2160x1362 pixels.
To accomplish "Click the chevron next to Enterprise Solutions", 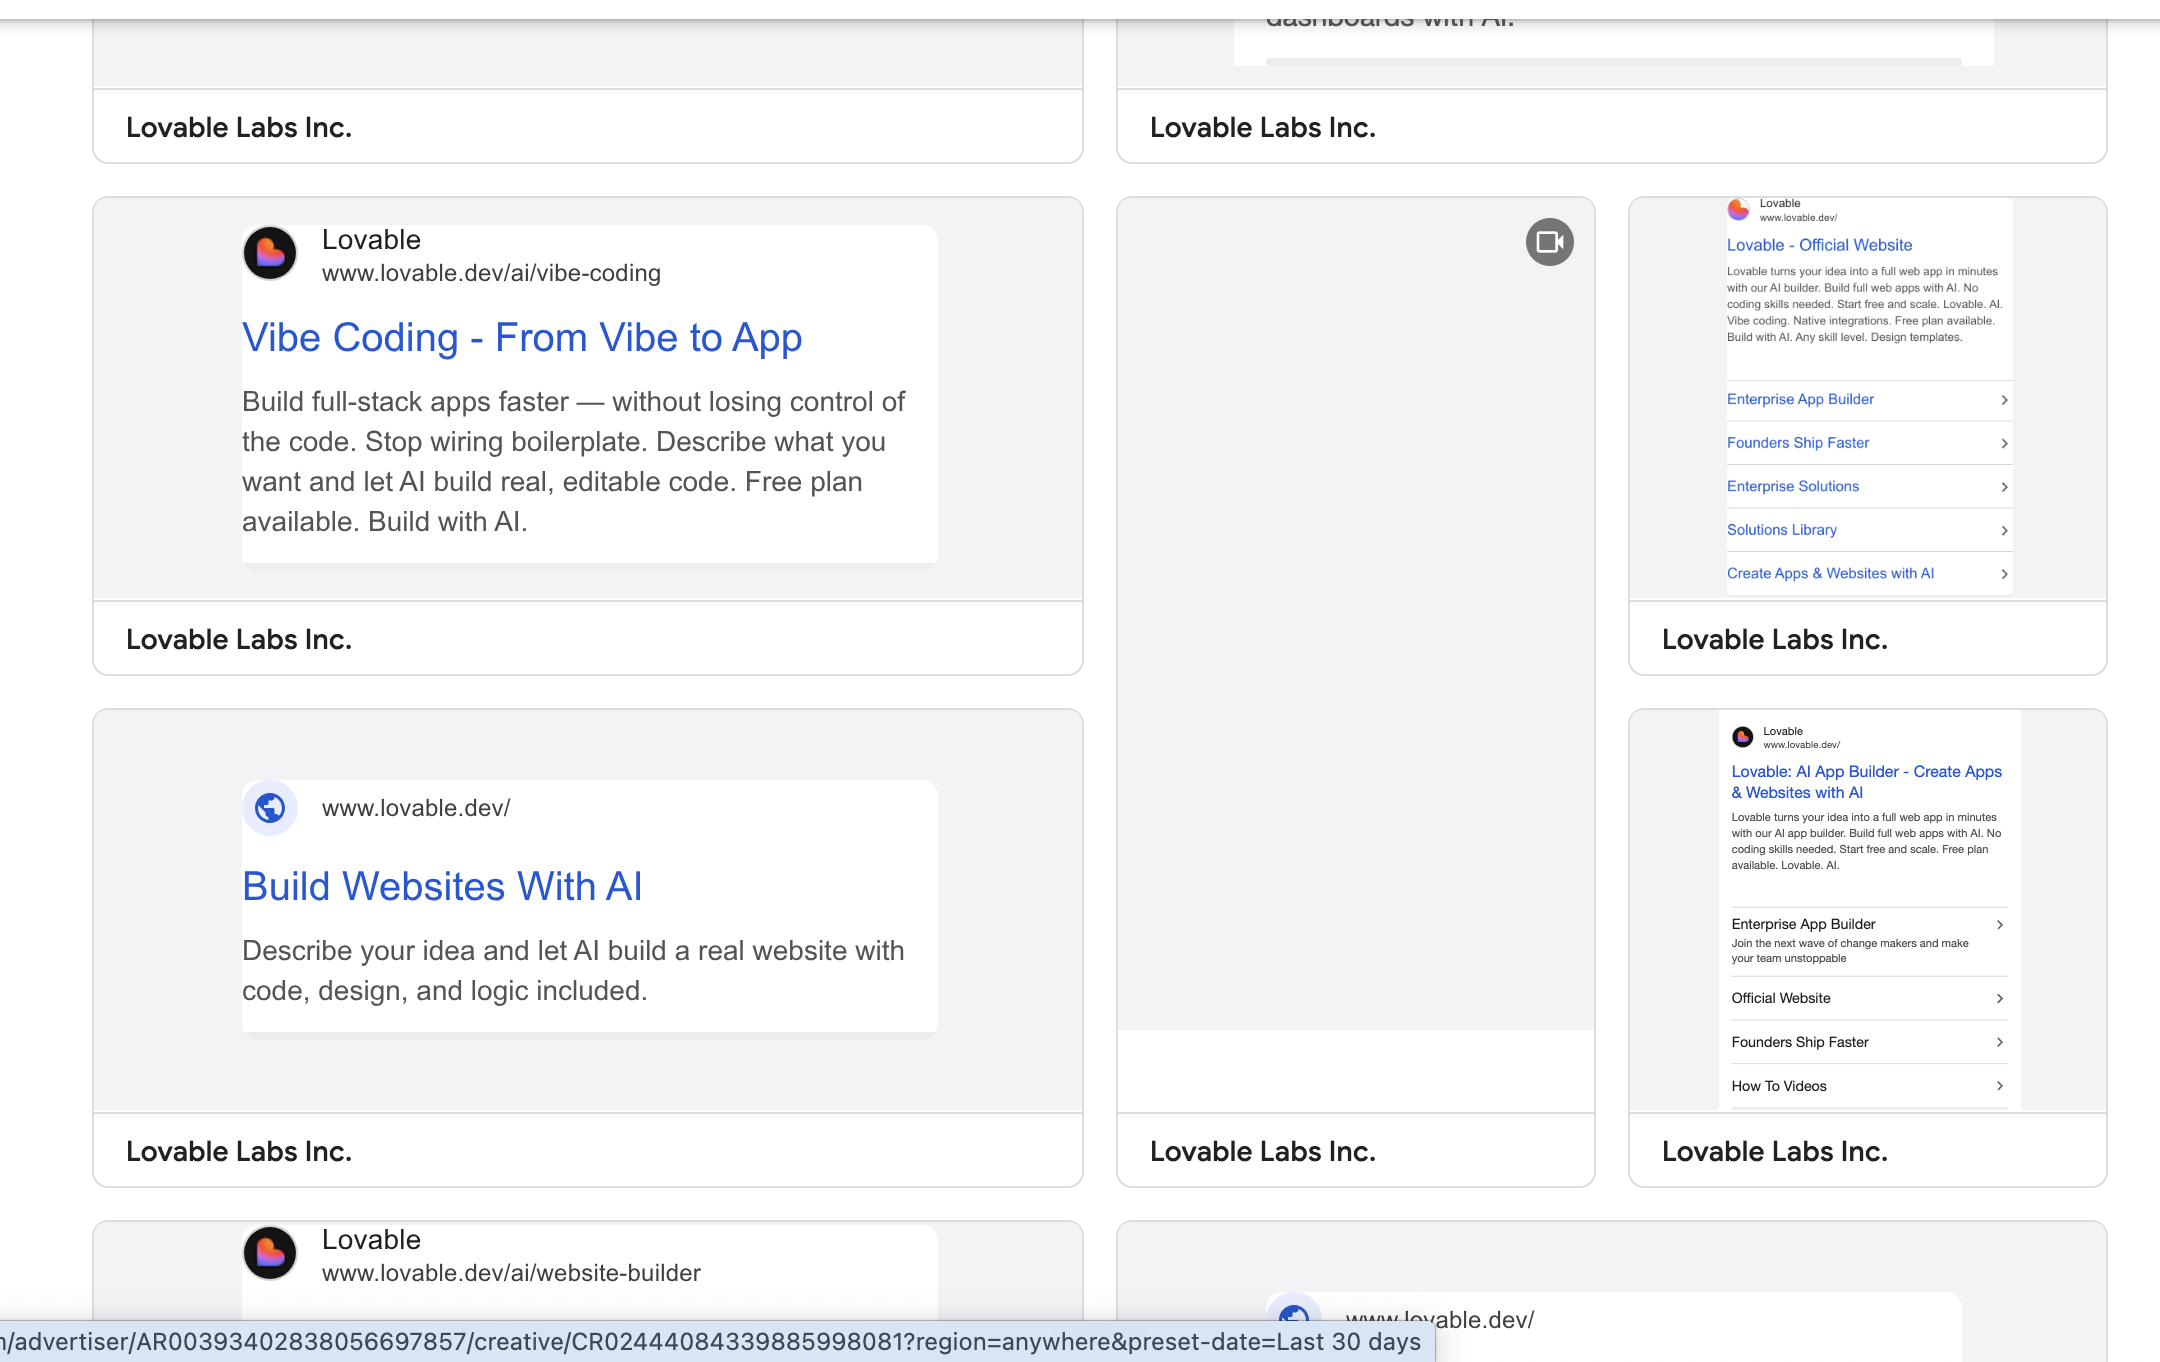I will tap(2004, 487).
